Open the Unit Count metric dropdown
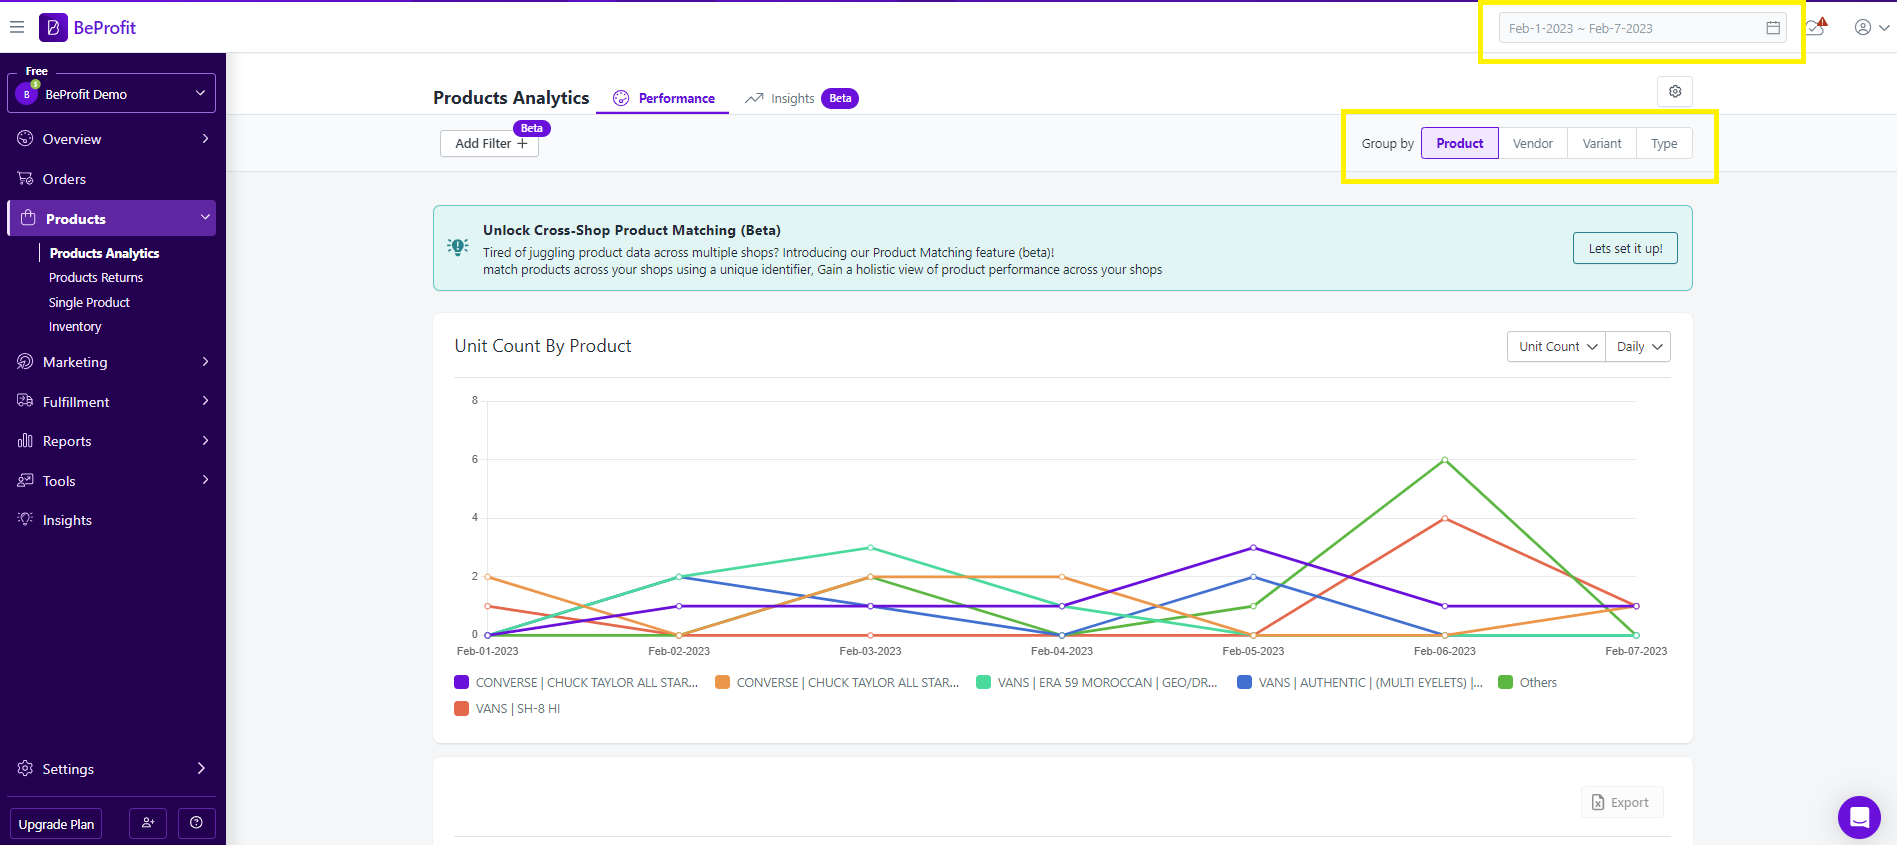1897x845 pixels. (1556, 346)
